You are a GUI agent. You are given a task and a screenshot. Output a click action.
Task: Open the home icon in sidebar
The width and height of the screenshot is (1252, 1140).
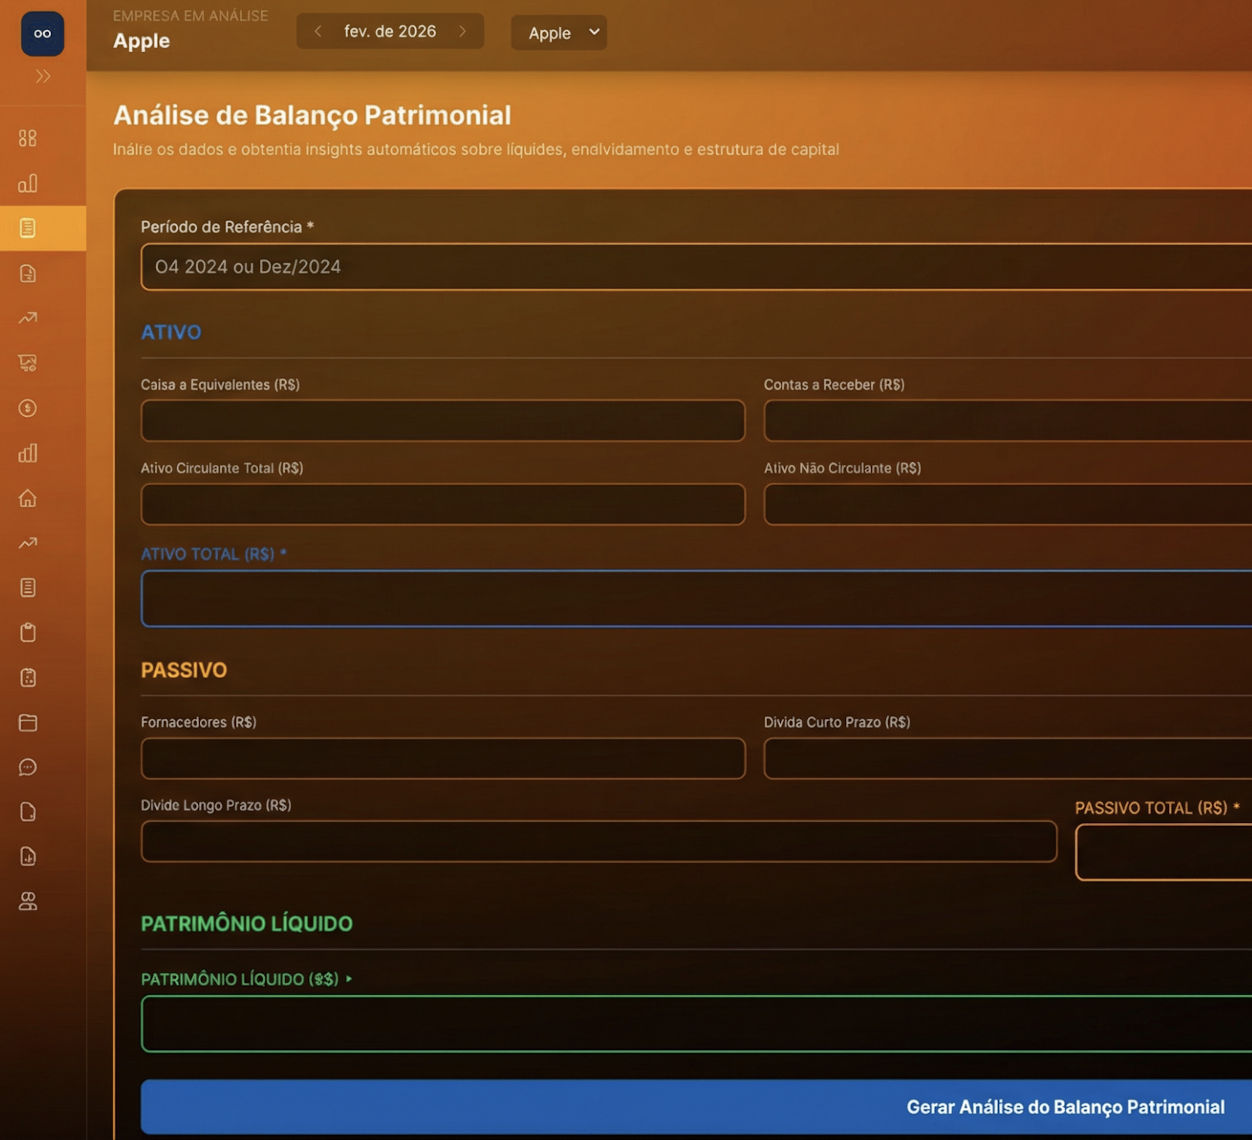click(28, 498)
